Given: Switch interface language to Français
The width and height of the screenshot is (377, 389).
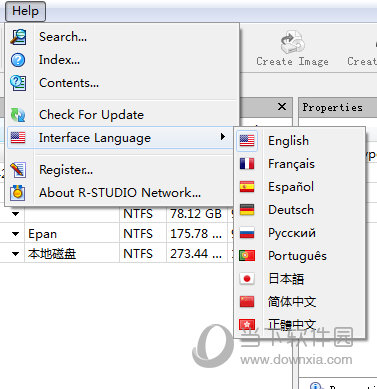Looking at the screenshot, I should (300, 164).
